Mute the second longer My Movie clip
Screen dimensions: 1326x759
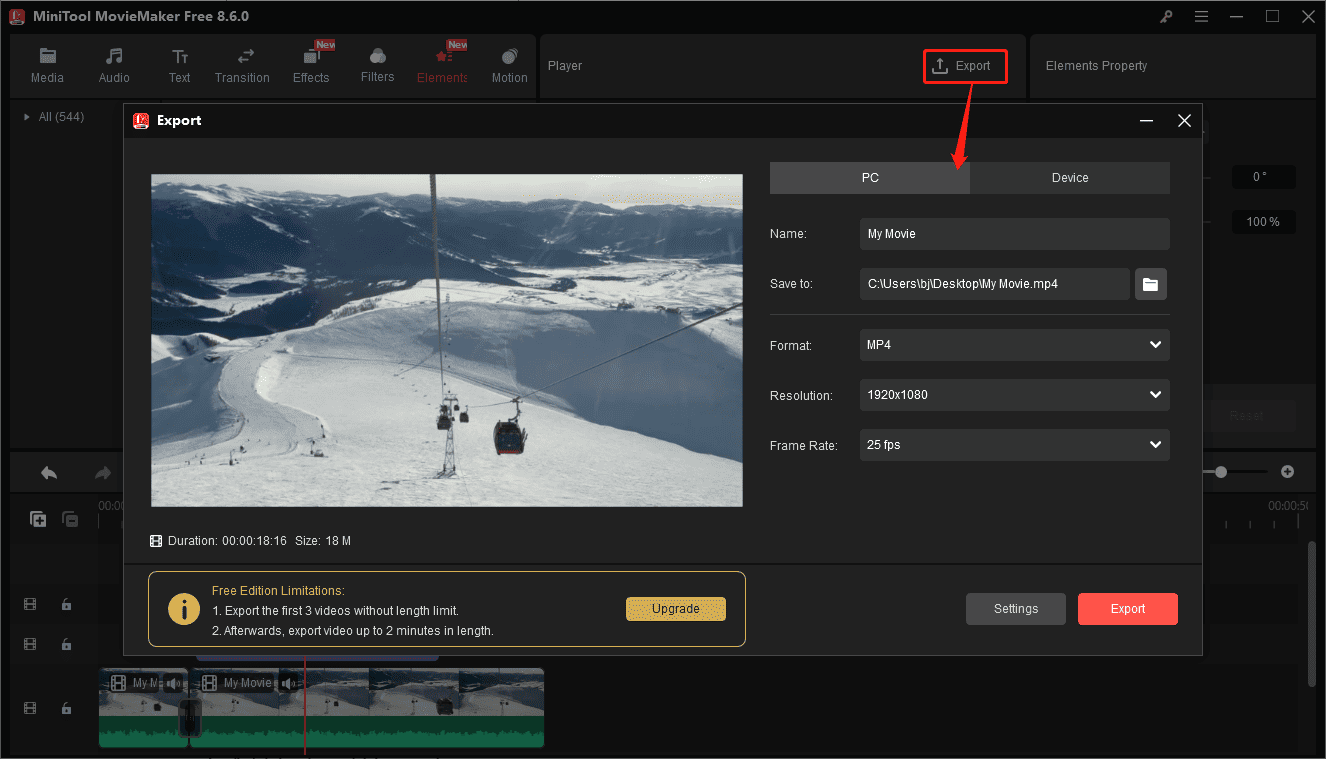click(x=289, y=684)
